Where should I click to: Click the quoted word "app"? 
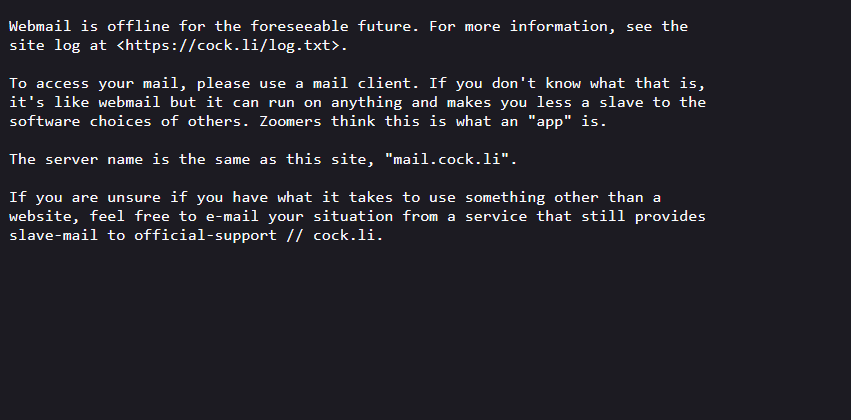[549, 122]
